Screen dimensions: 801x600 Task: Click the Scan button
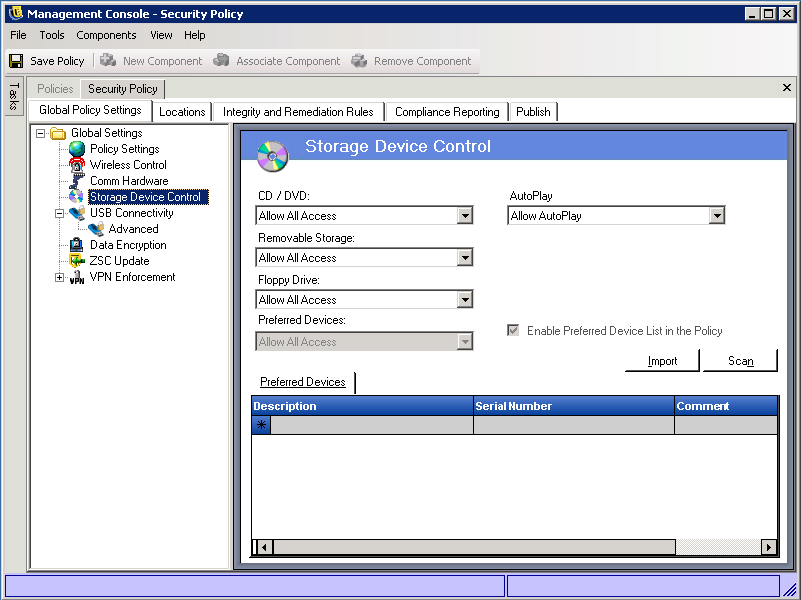click(740, 361)
